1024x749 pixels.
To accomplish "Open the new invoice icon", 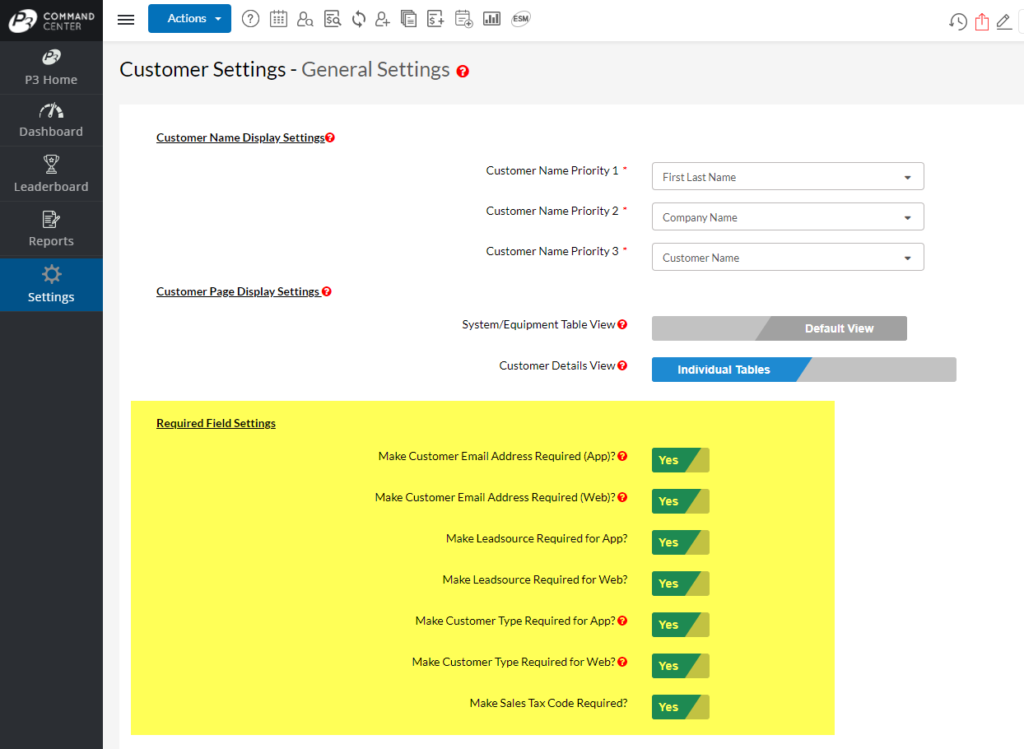I will [435, 19].
